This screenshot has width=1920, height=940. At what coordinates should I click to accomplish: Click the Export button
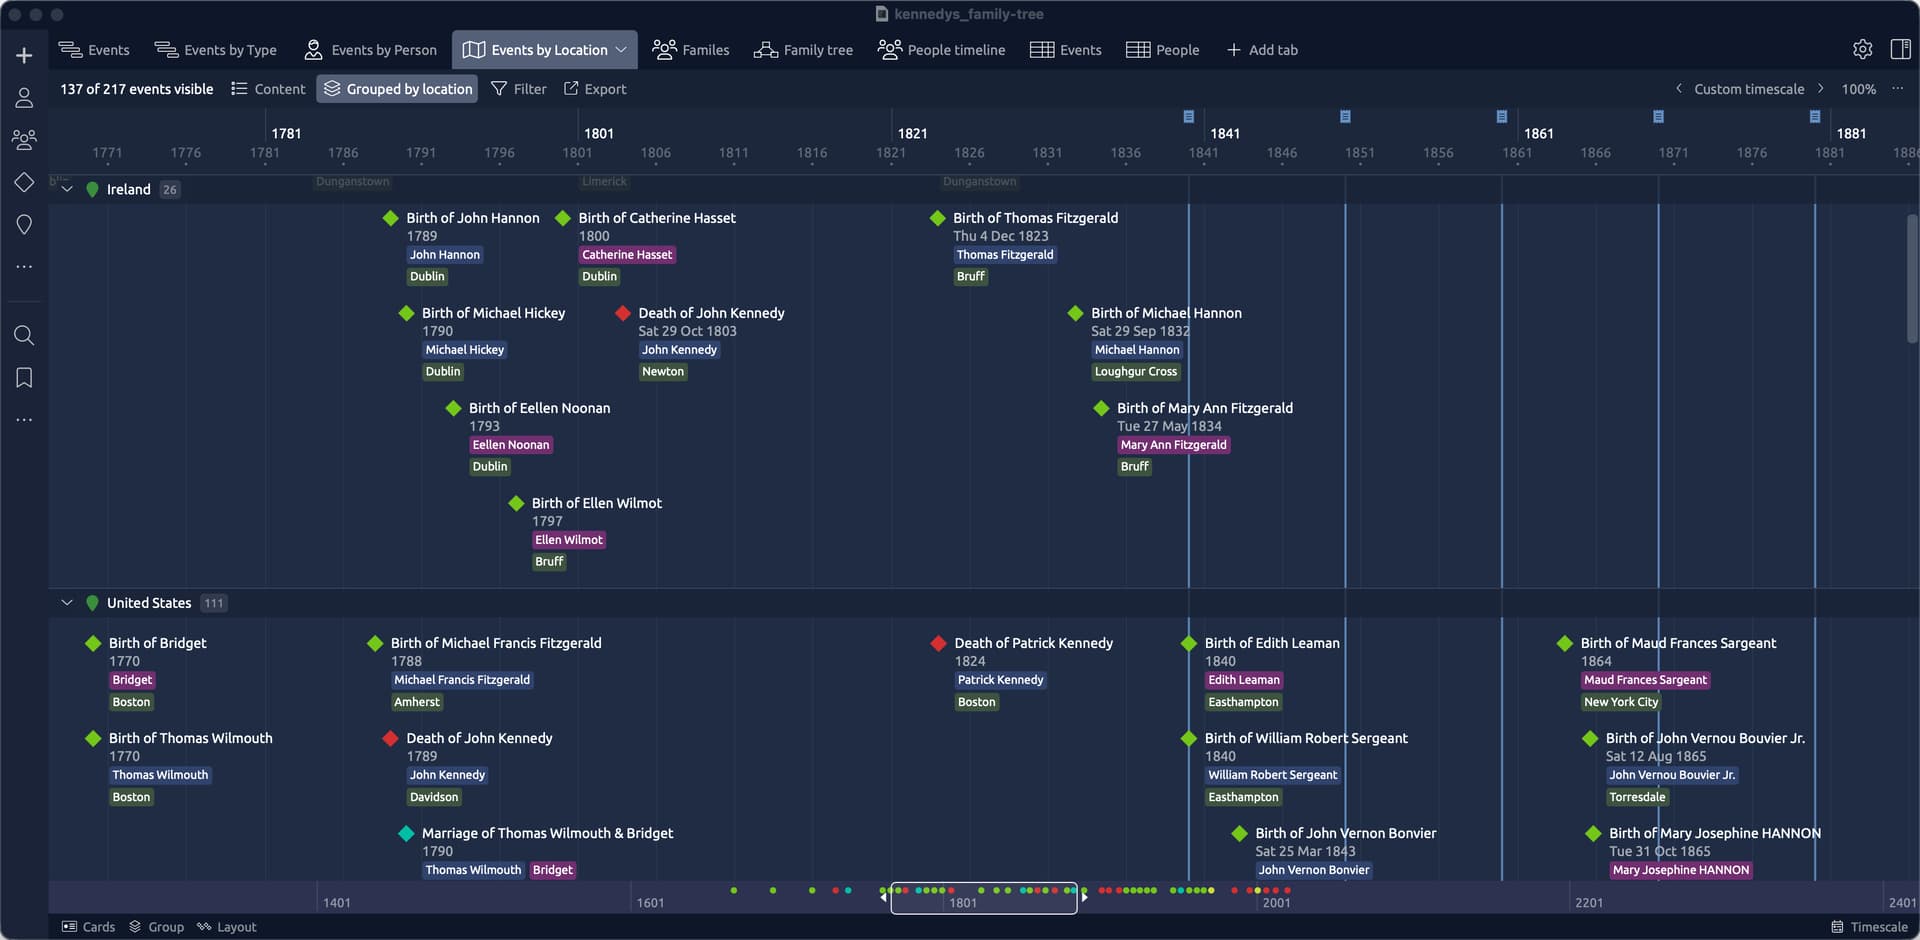point(595,89)
